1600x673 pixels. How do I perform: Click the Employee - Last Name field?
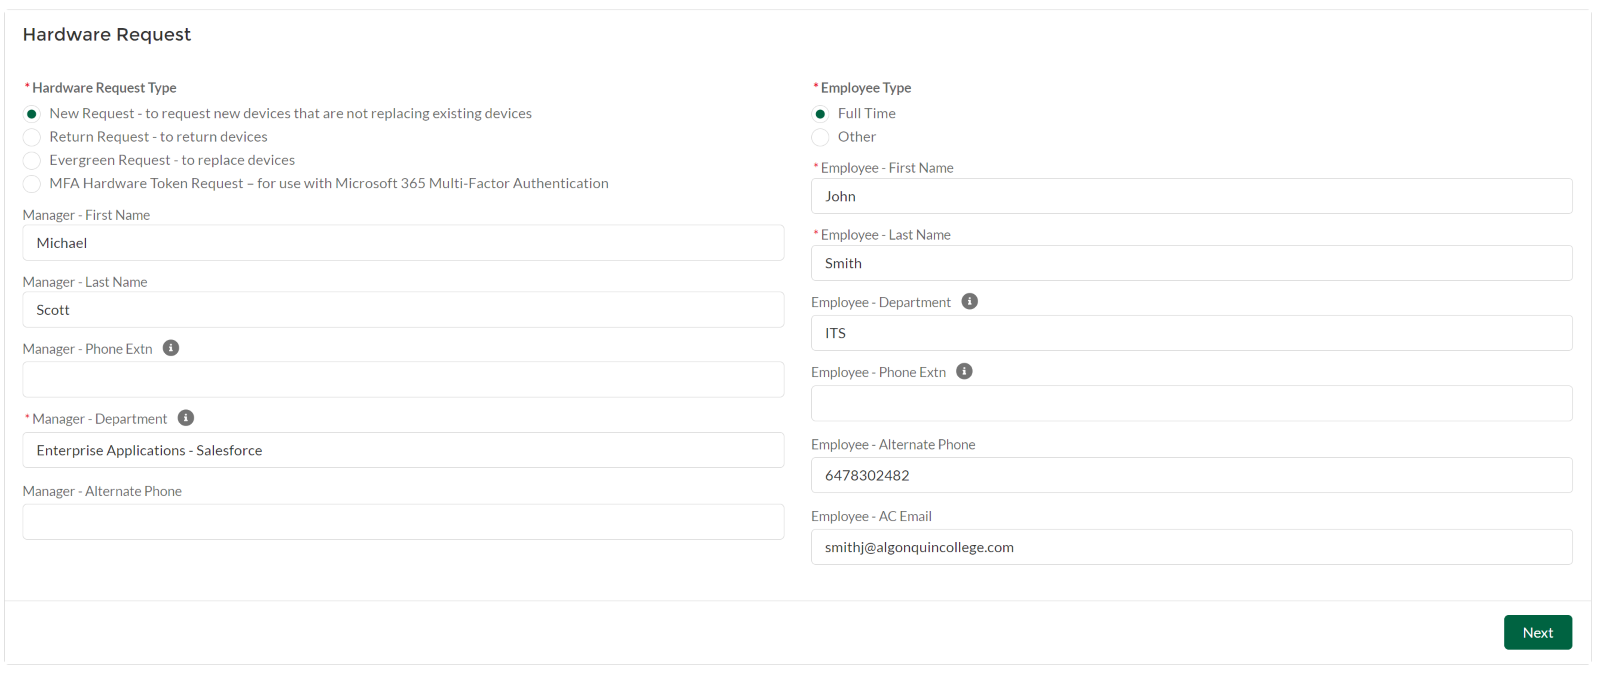[1191, 263]
